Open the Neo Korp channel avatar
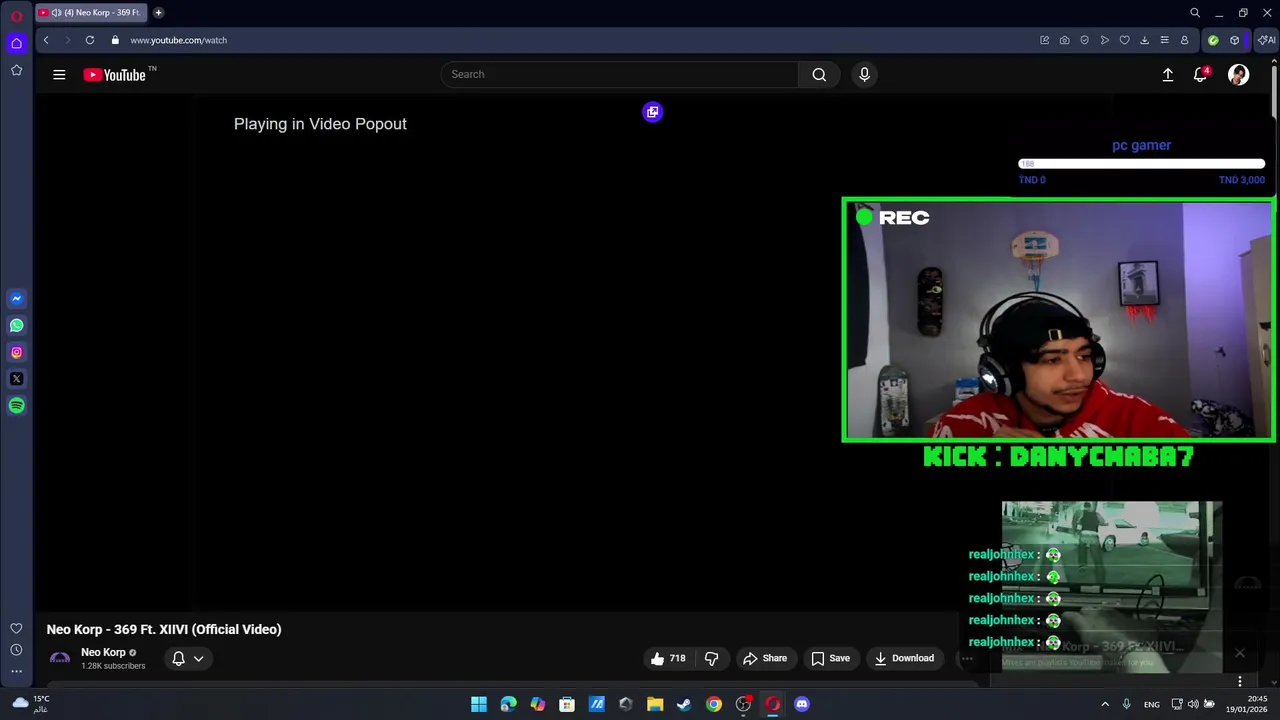Screen dimensions: 1280x720 [x=60, y=658]
